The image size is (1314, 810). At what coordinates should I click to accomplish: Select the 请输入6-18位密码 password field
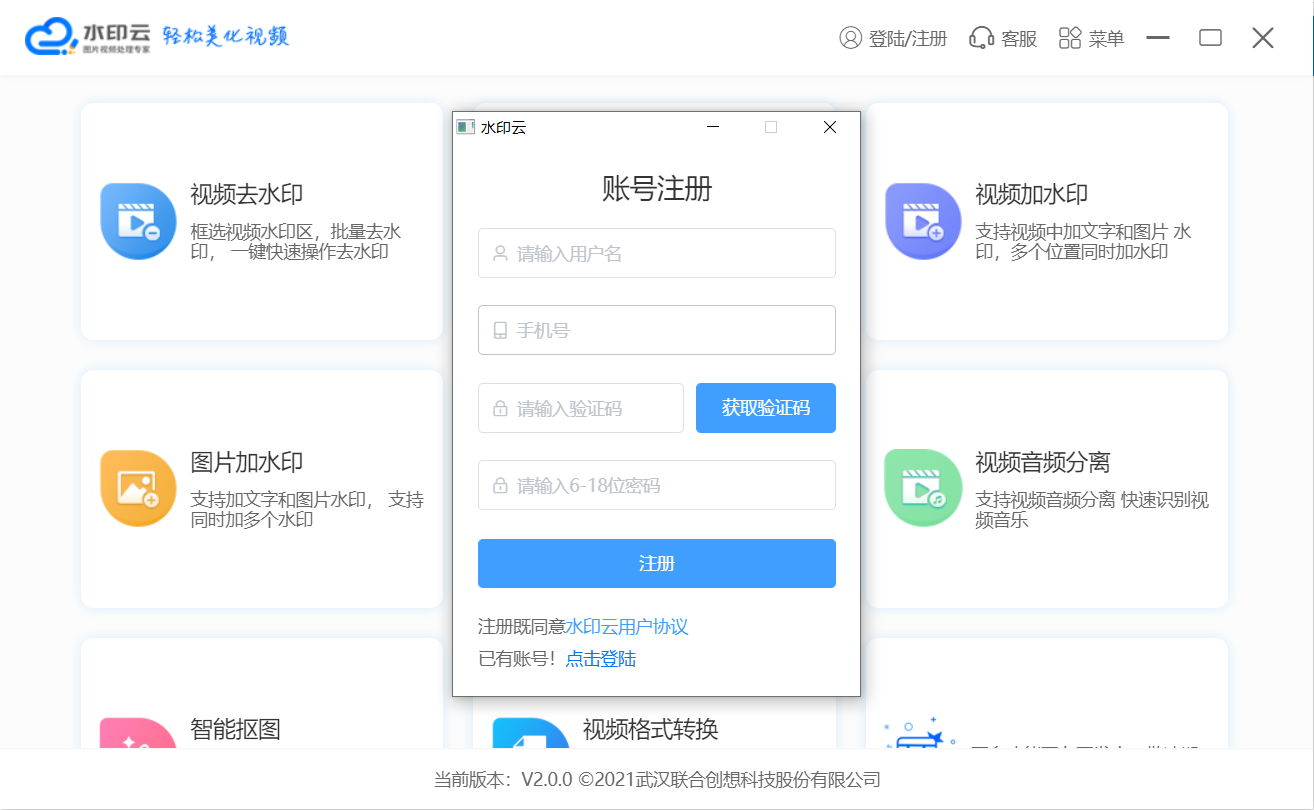tap(656, 485)
